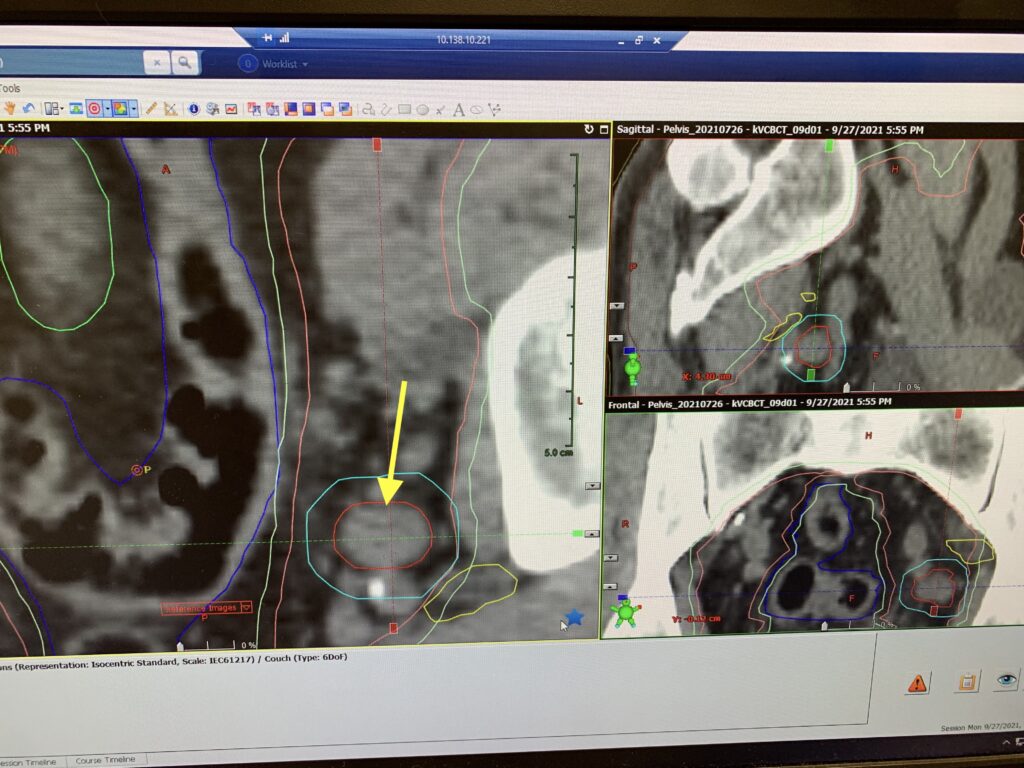1024x768 pixels.
Task: Click the blend slider handle in Frontal view
Action: (x=825, y=627)
